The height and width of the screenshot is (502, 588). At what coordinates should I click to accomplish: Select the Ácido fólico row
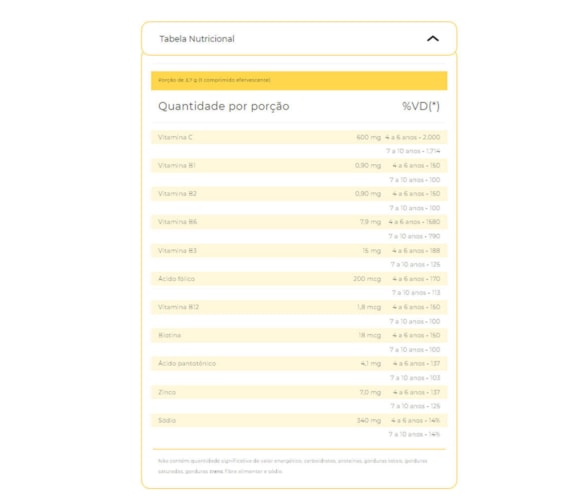coord(299,279)
